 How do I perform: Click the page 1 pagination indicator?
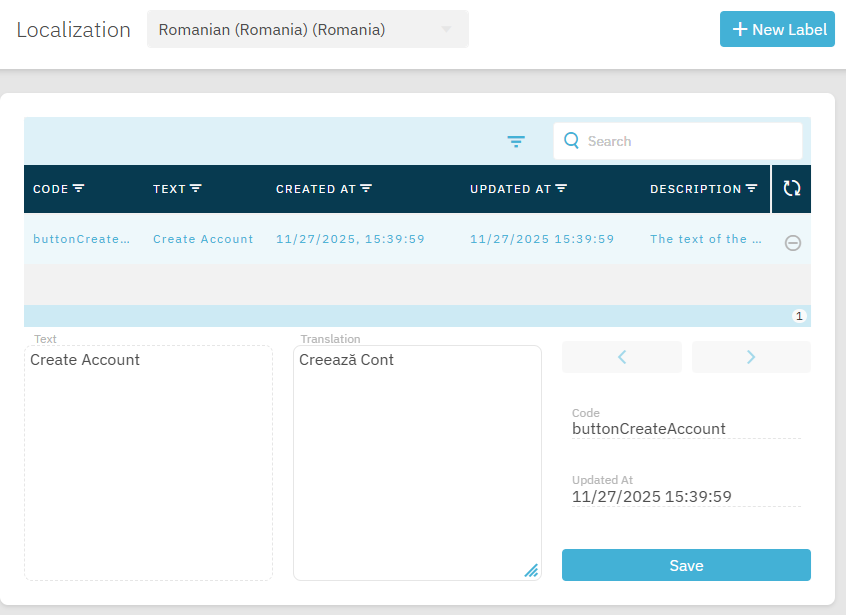[x=799, y=316]
